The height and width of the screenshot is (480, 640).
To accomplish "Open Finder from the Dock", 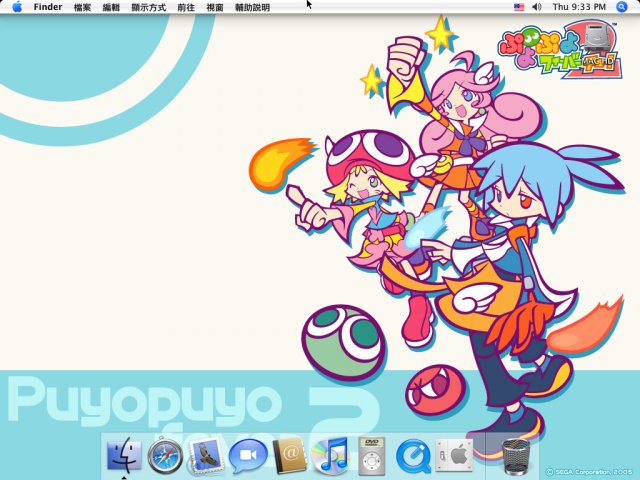I will coord(124,455).
